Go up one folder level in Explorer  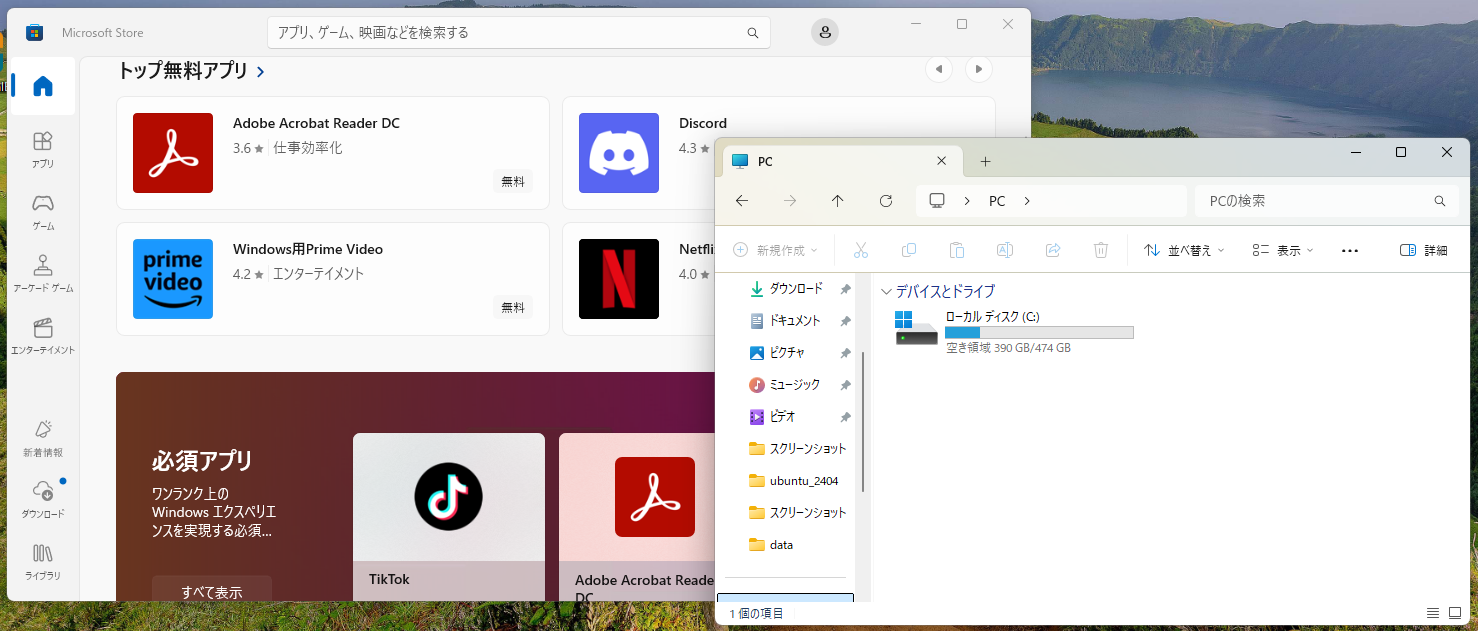[838, 201]
